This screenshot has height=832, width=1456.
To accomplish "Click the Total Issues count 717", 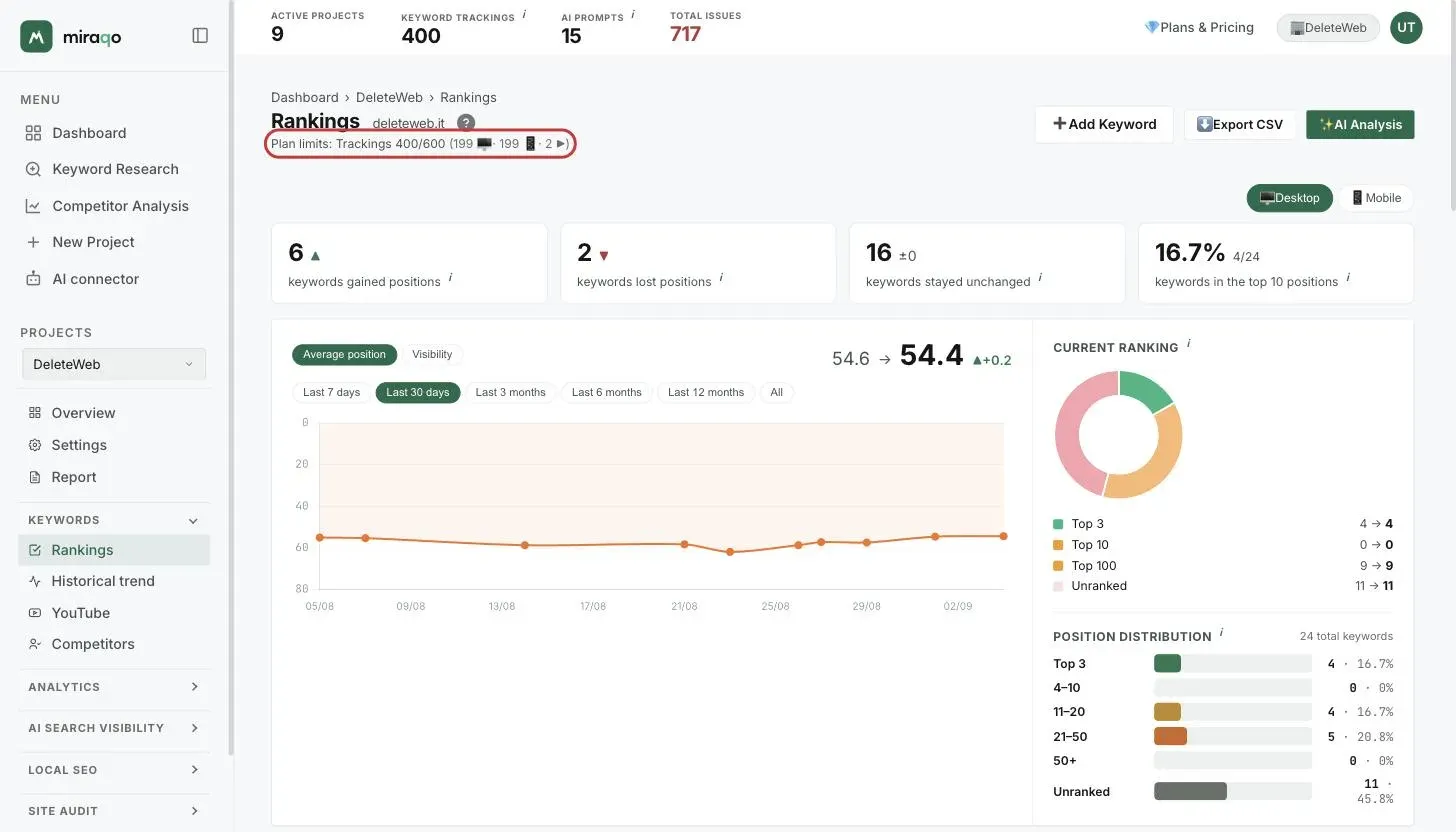I will pyautogui.click(x=685, y=34).
